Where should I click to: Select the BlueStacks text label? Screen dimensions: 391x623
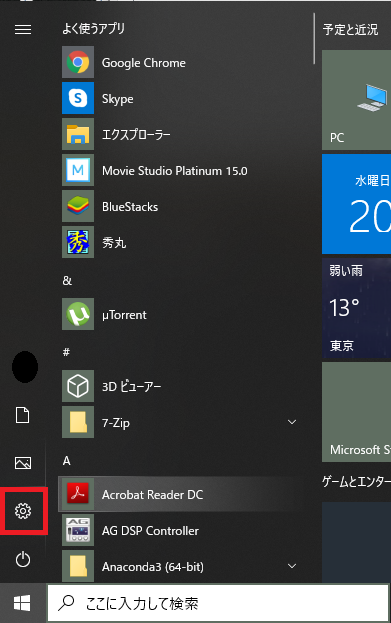pyautogui.click(x=130, y=207)
